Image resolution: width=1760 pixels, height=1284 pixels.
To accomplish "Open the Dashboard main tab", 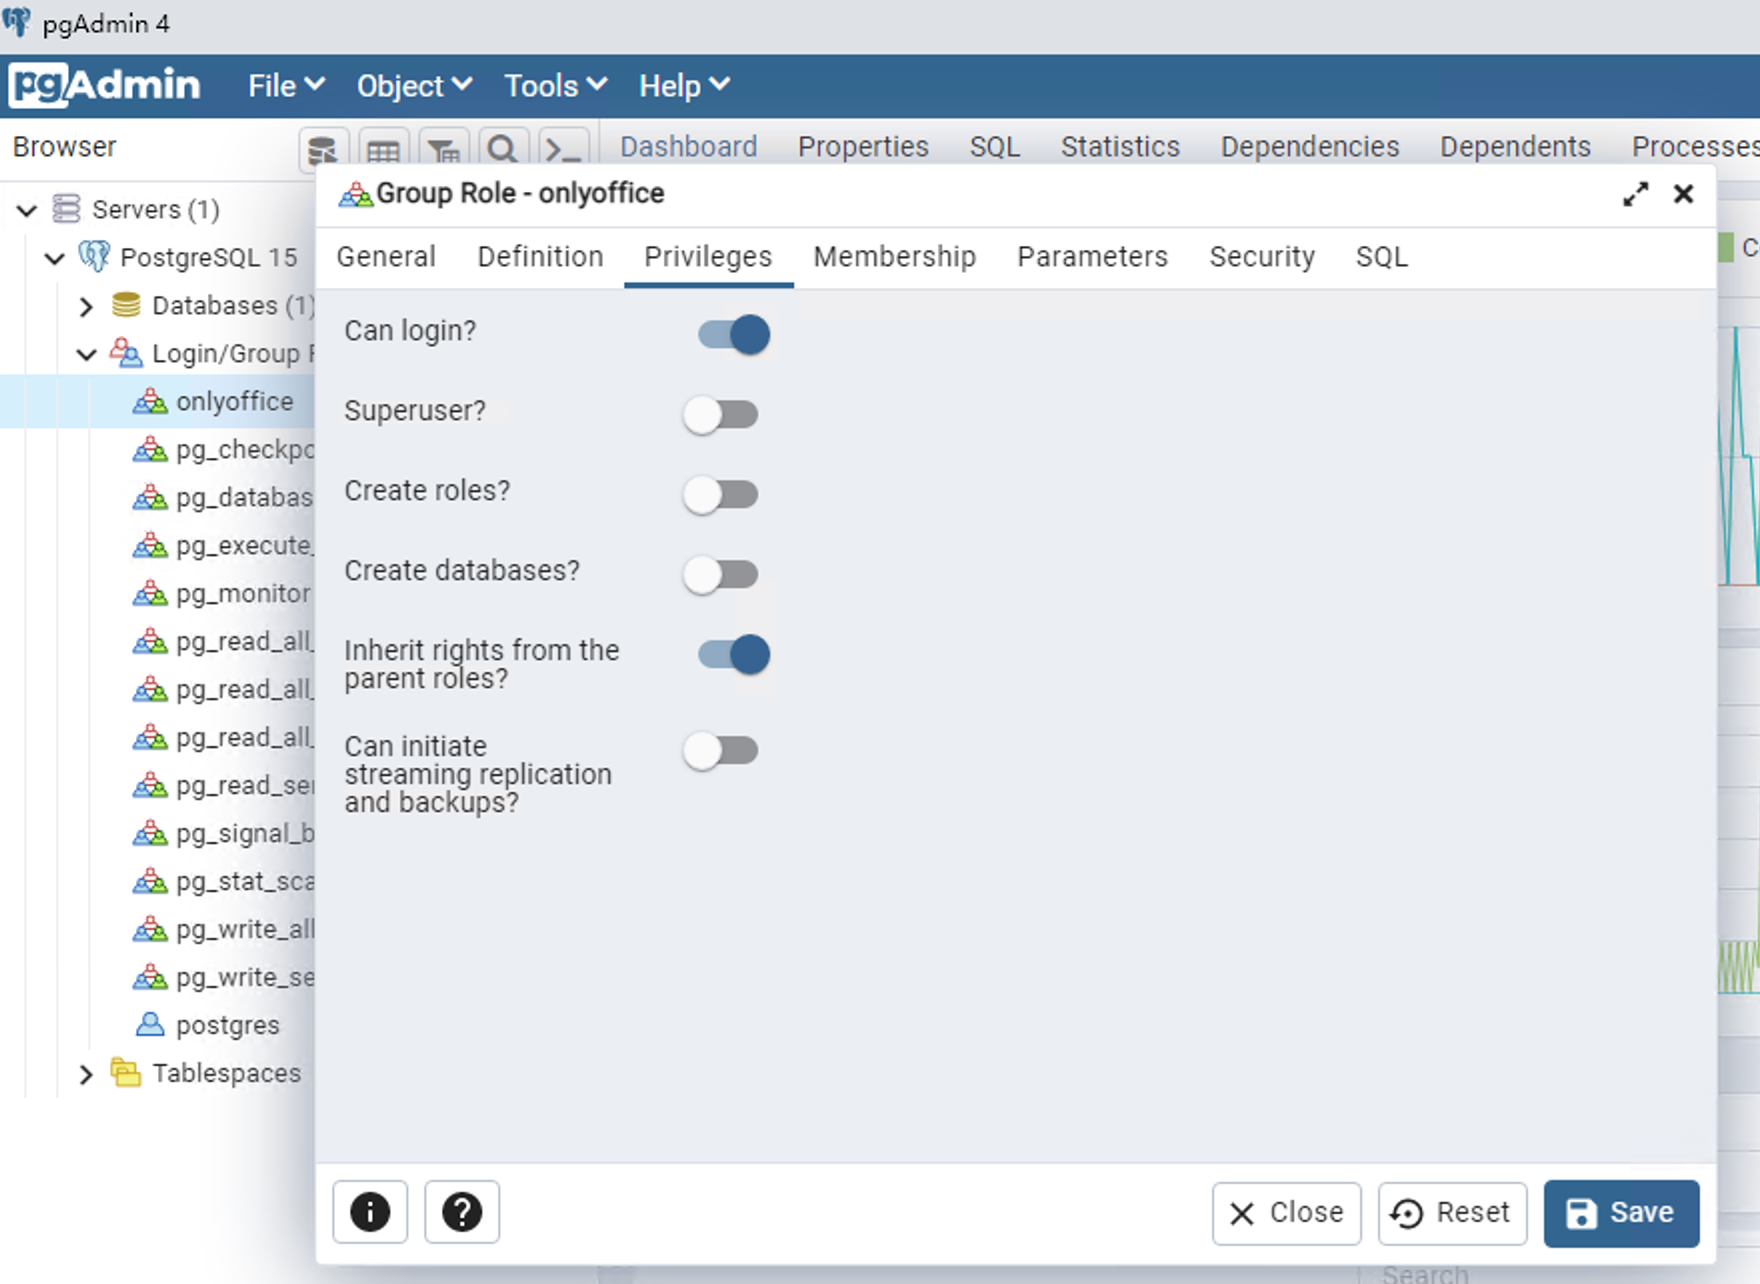I will tap(689, 147).
